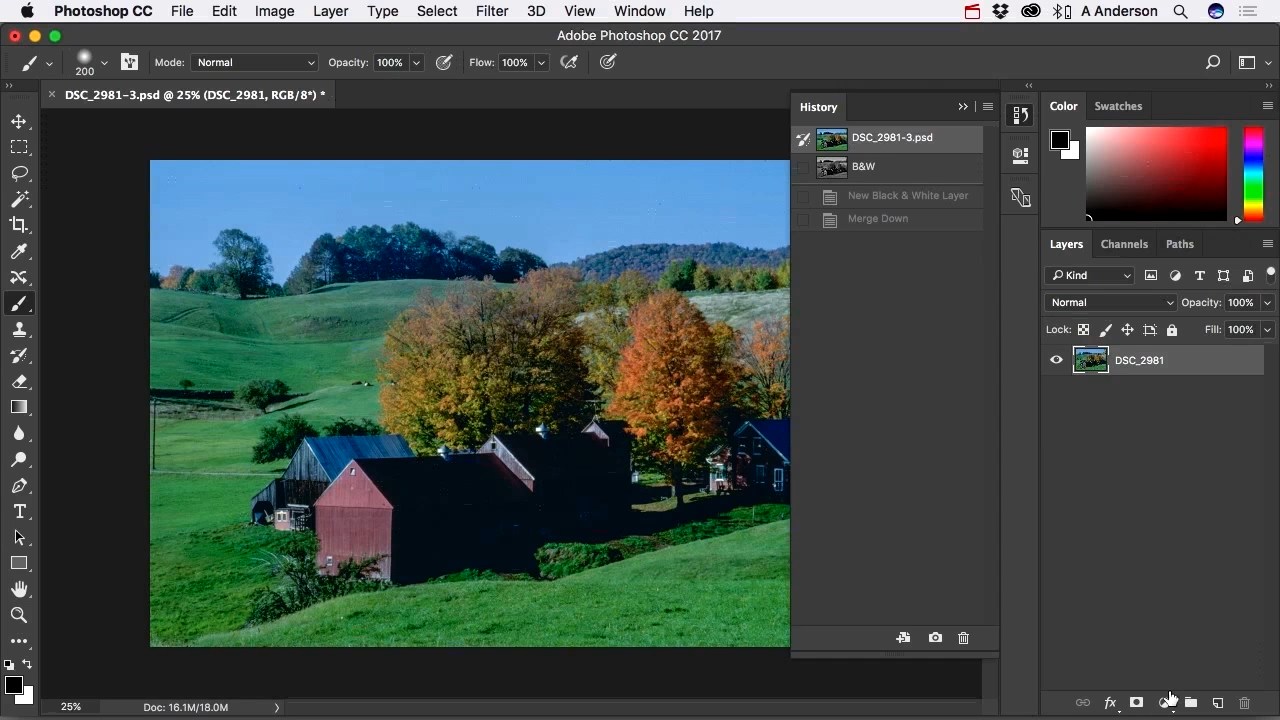Select the Magic Wand tool
The image size is (1280, 720).
coord(19,199)
